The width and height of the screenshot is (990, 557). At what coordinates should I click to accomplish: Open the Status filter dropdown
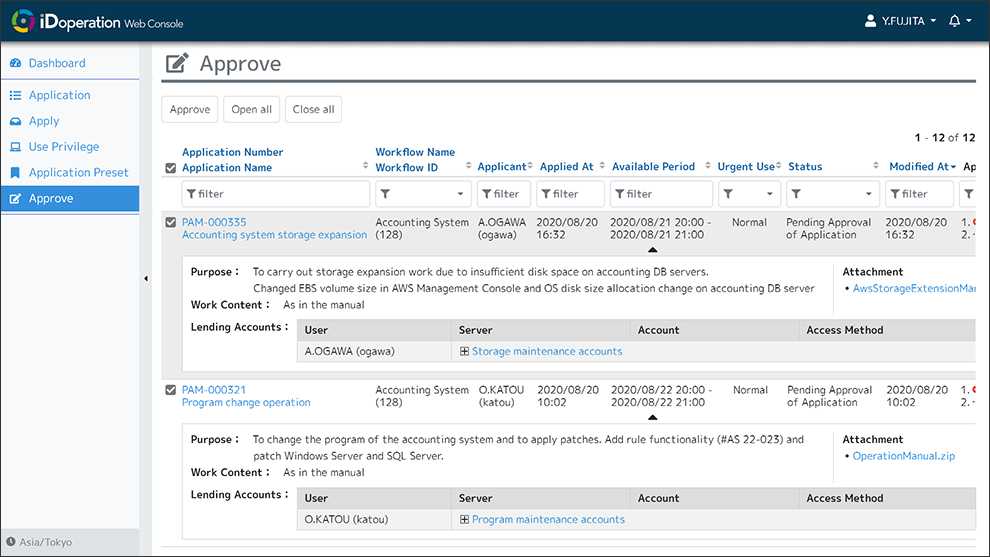point(832,194)
